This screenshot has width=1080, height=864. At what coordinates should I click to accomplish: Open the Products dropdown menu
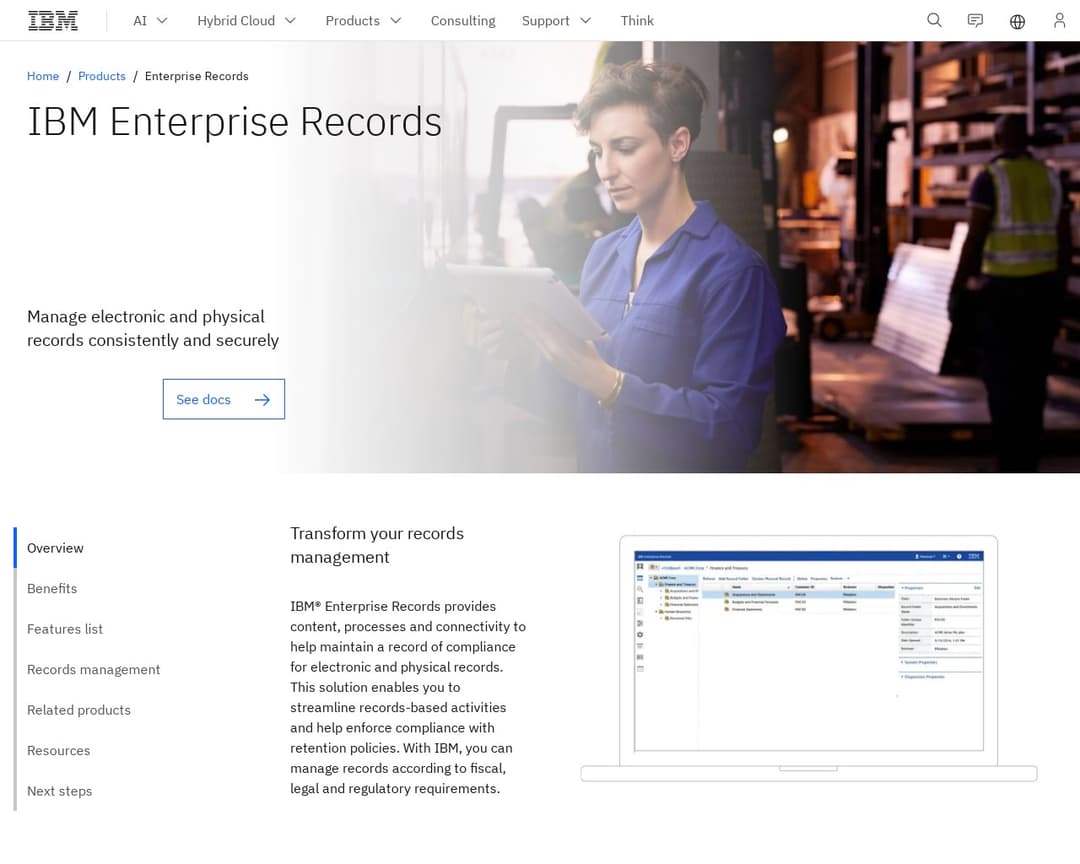click(x=362, y=20)
